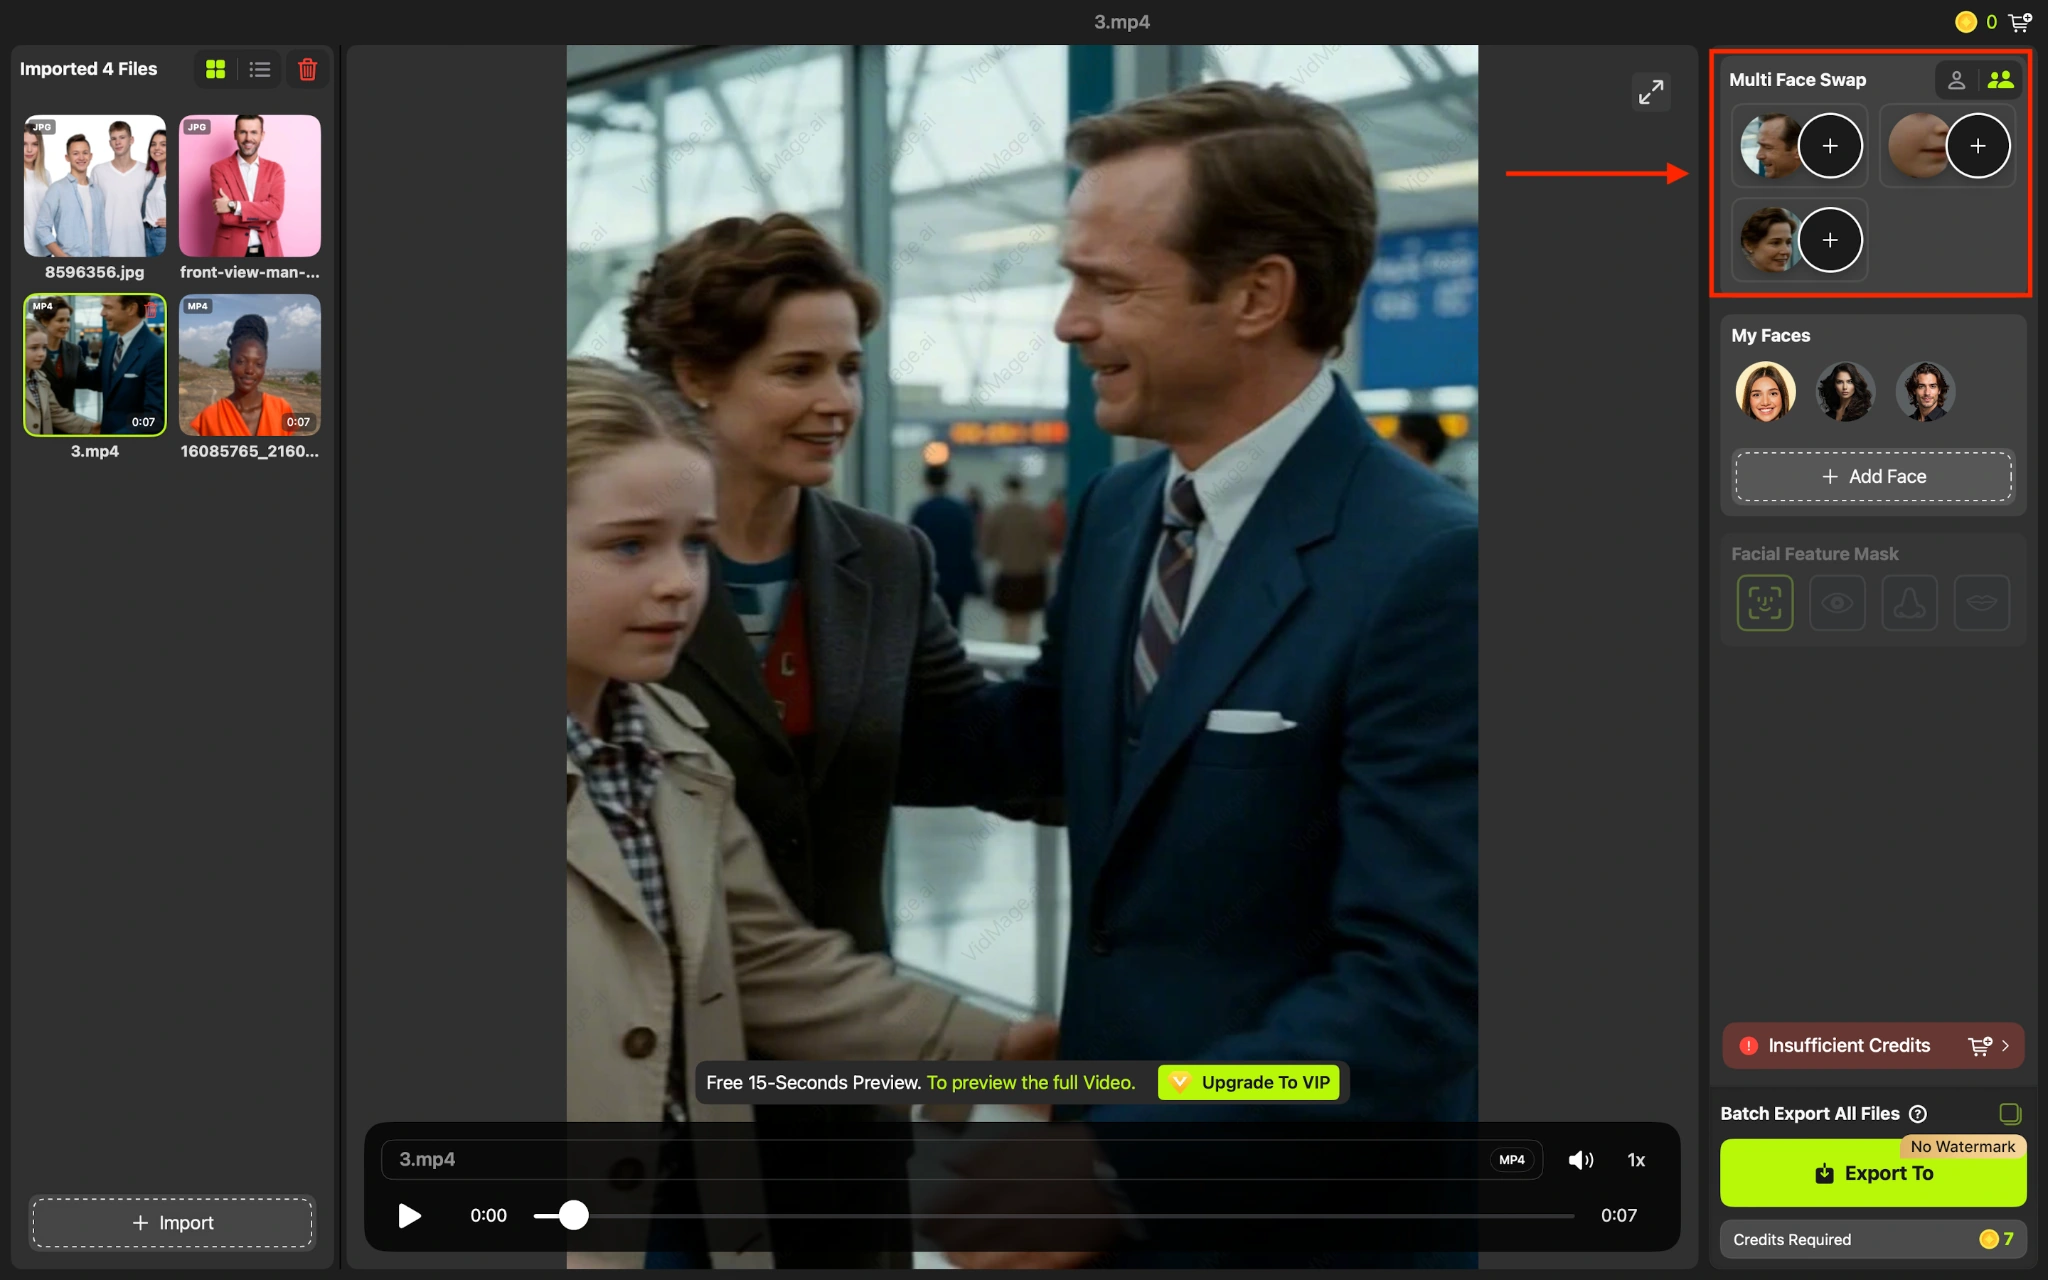The width and height of the screenshot is (2048, 1280).
Task: Change the 1x playback speed
Action: pyautogui.click(x=1636, y=1160)
